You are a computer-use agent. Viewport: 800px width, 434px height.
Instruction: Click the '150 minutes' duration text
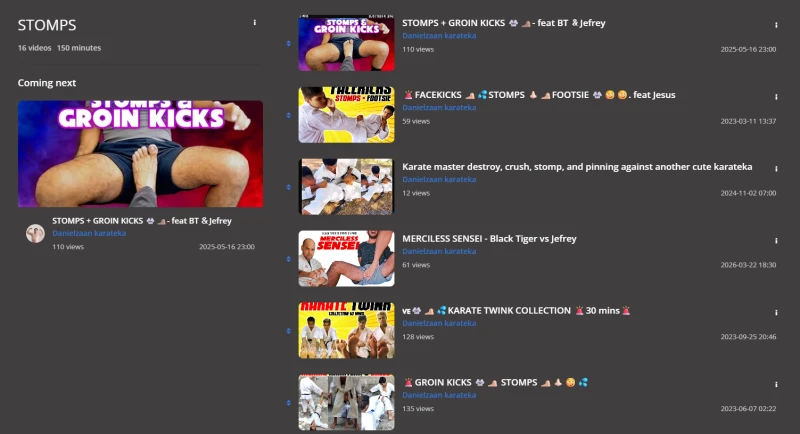tap(79, 48)
